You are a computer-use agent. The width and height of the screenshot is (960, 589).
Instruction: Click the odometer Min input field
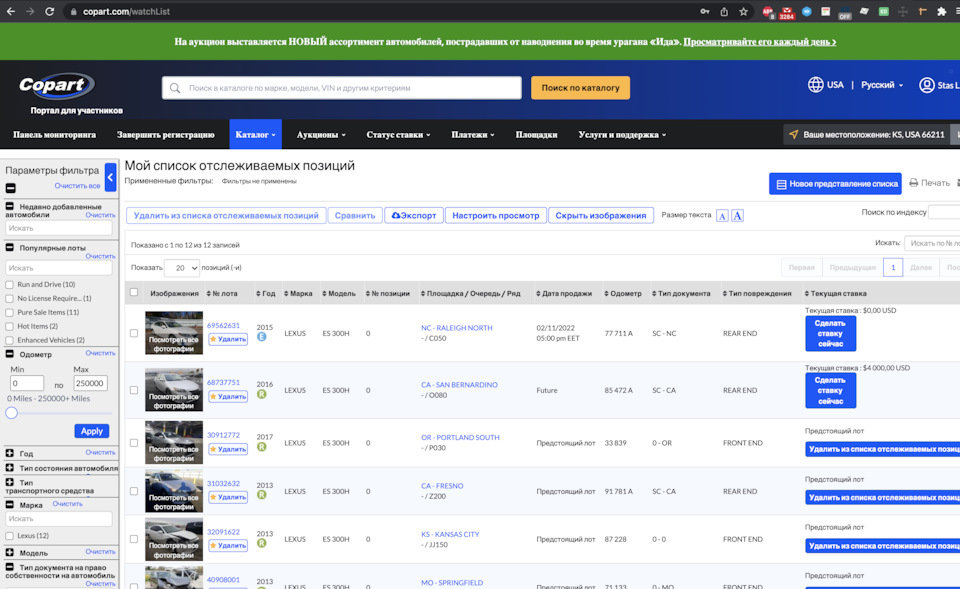point(27,383)
